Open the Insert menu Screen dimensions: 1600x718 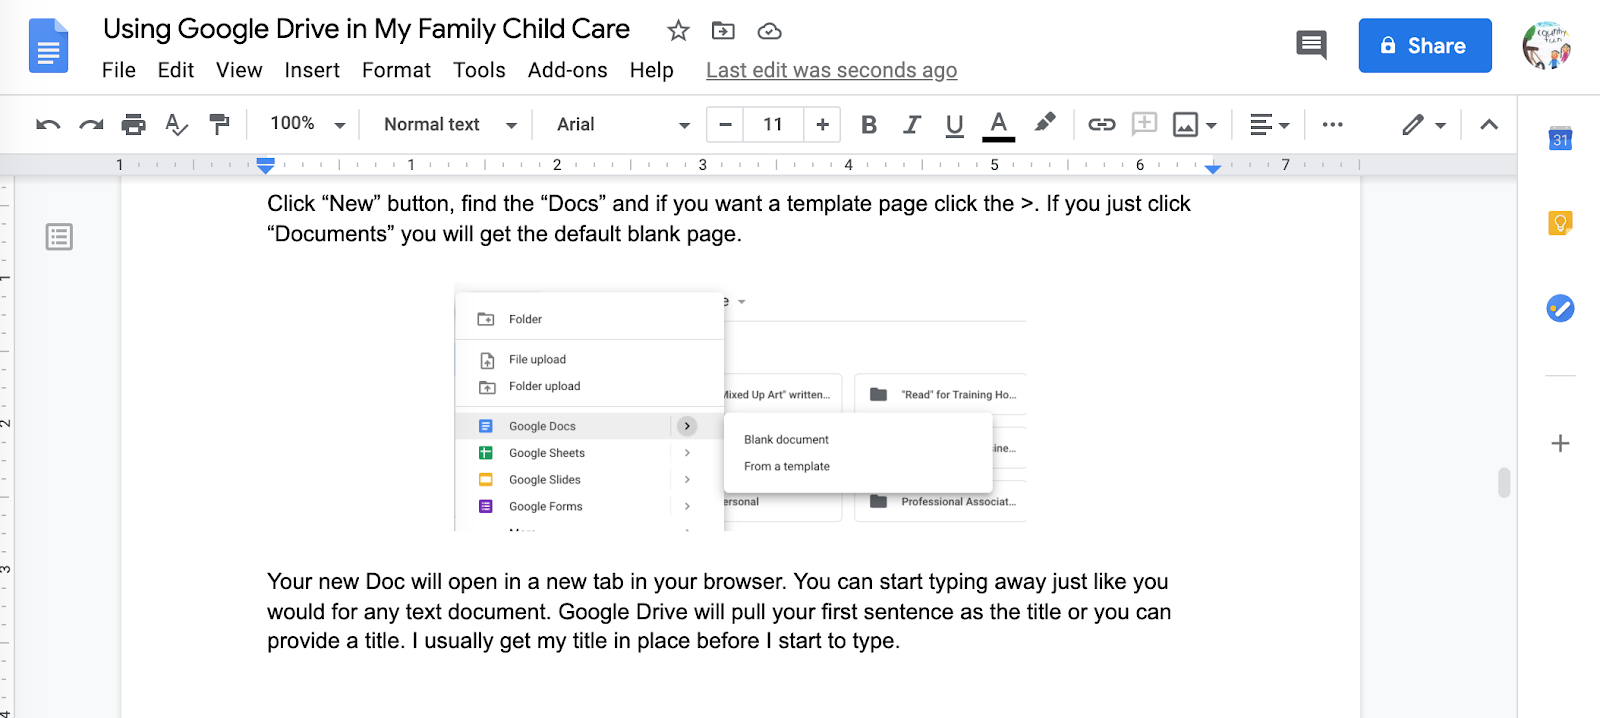[312, 70]
